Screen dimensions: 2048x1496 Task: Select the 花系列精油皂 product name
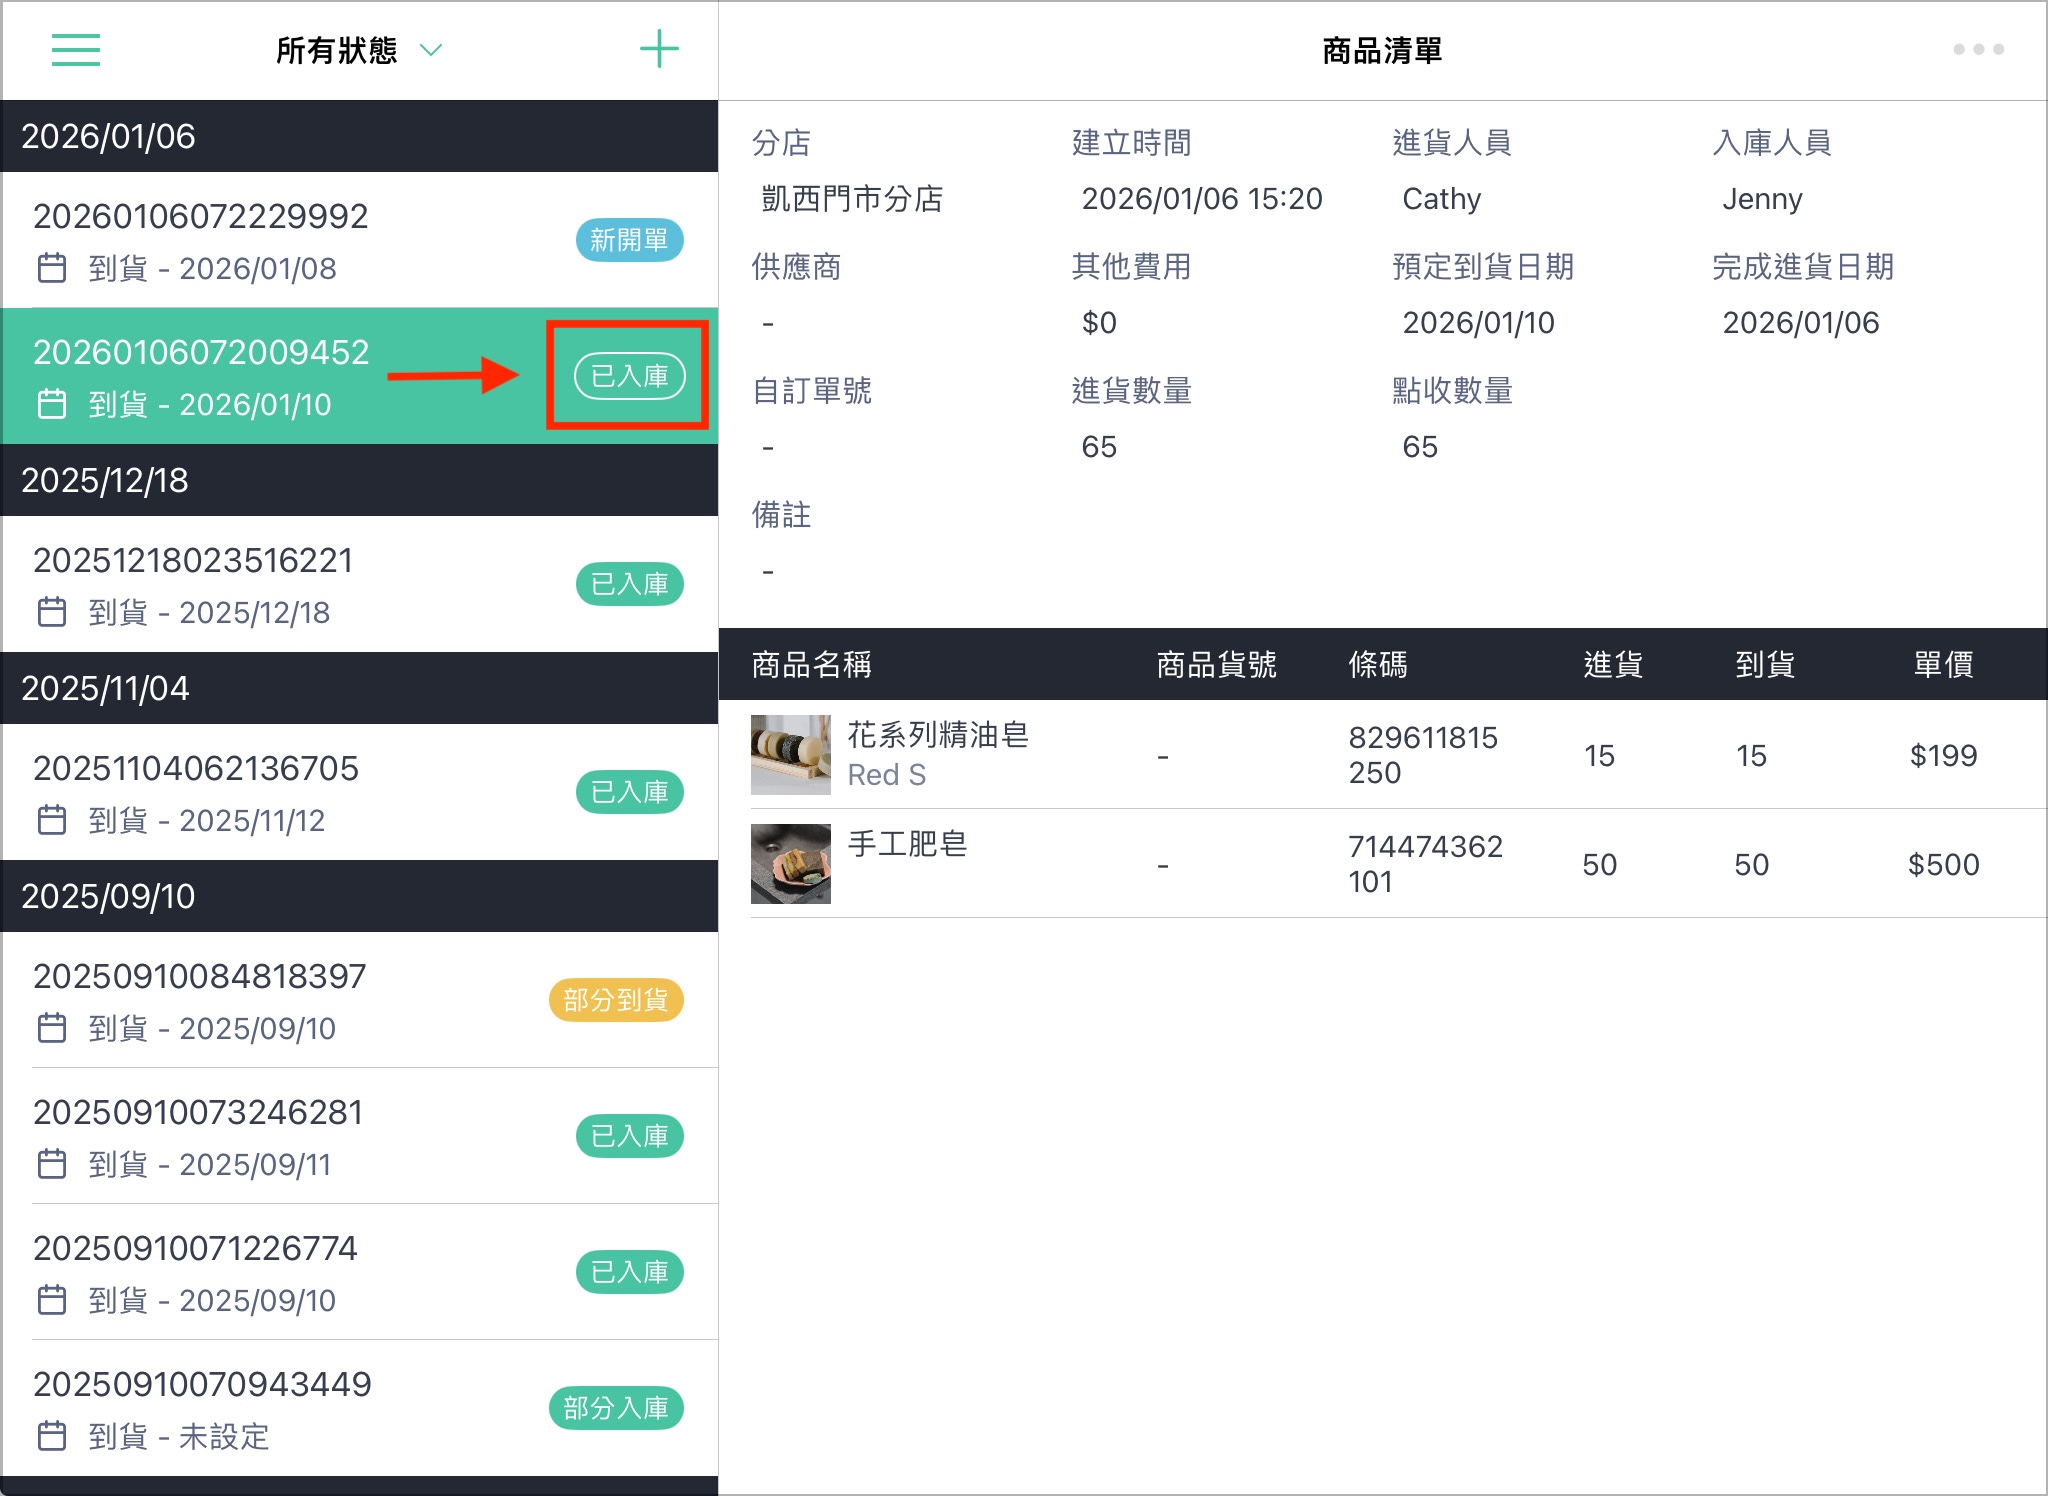938,735
